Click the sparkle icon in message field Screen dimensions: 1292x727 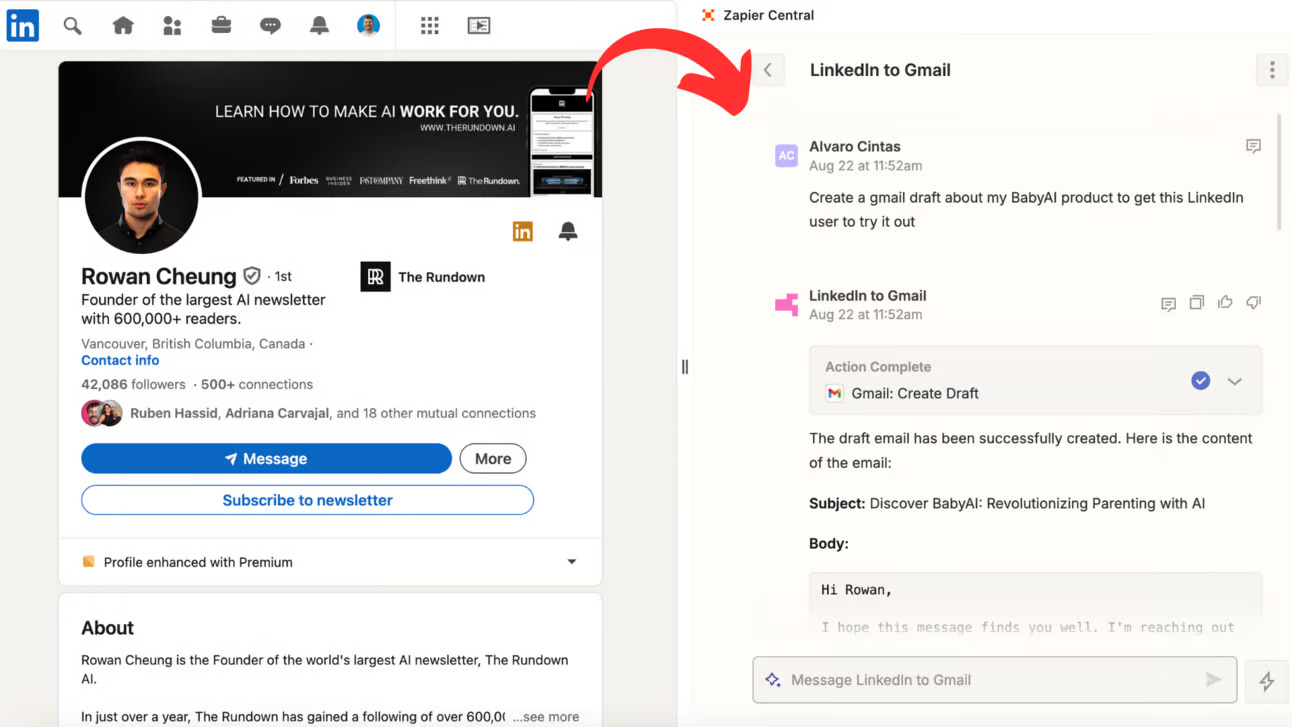(773, 680)
